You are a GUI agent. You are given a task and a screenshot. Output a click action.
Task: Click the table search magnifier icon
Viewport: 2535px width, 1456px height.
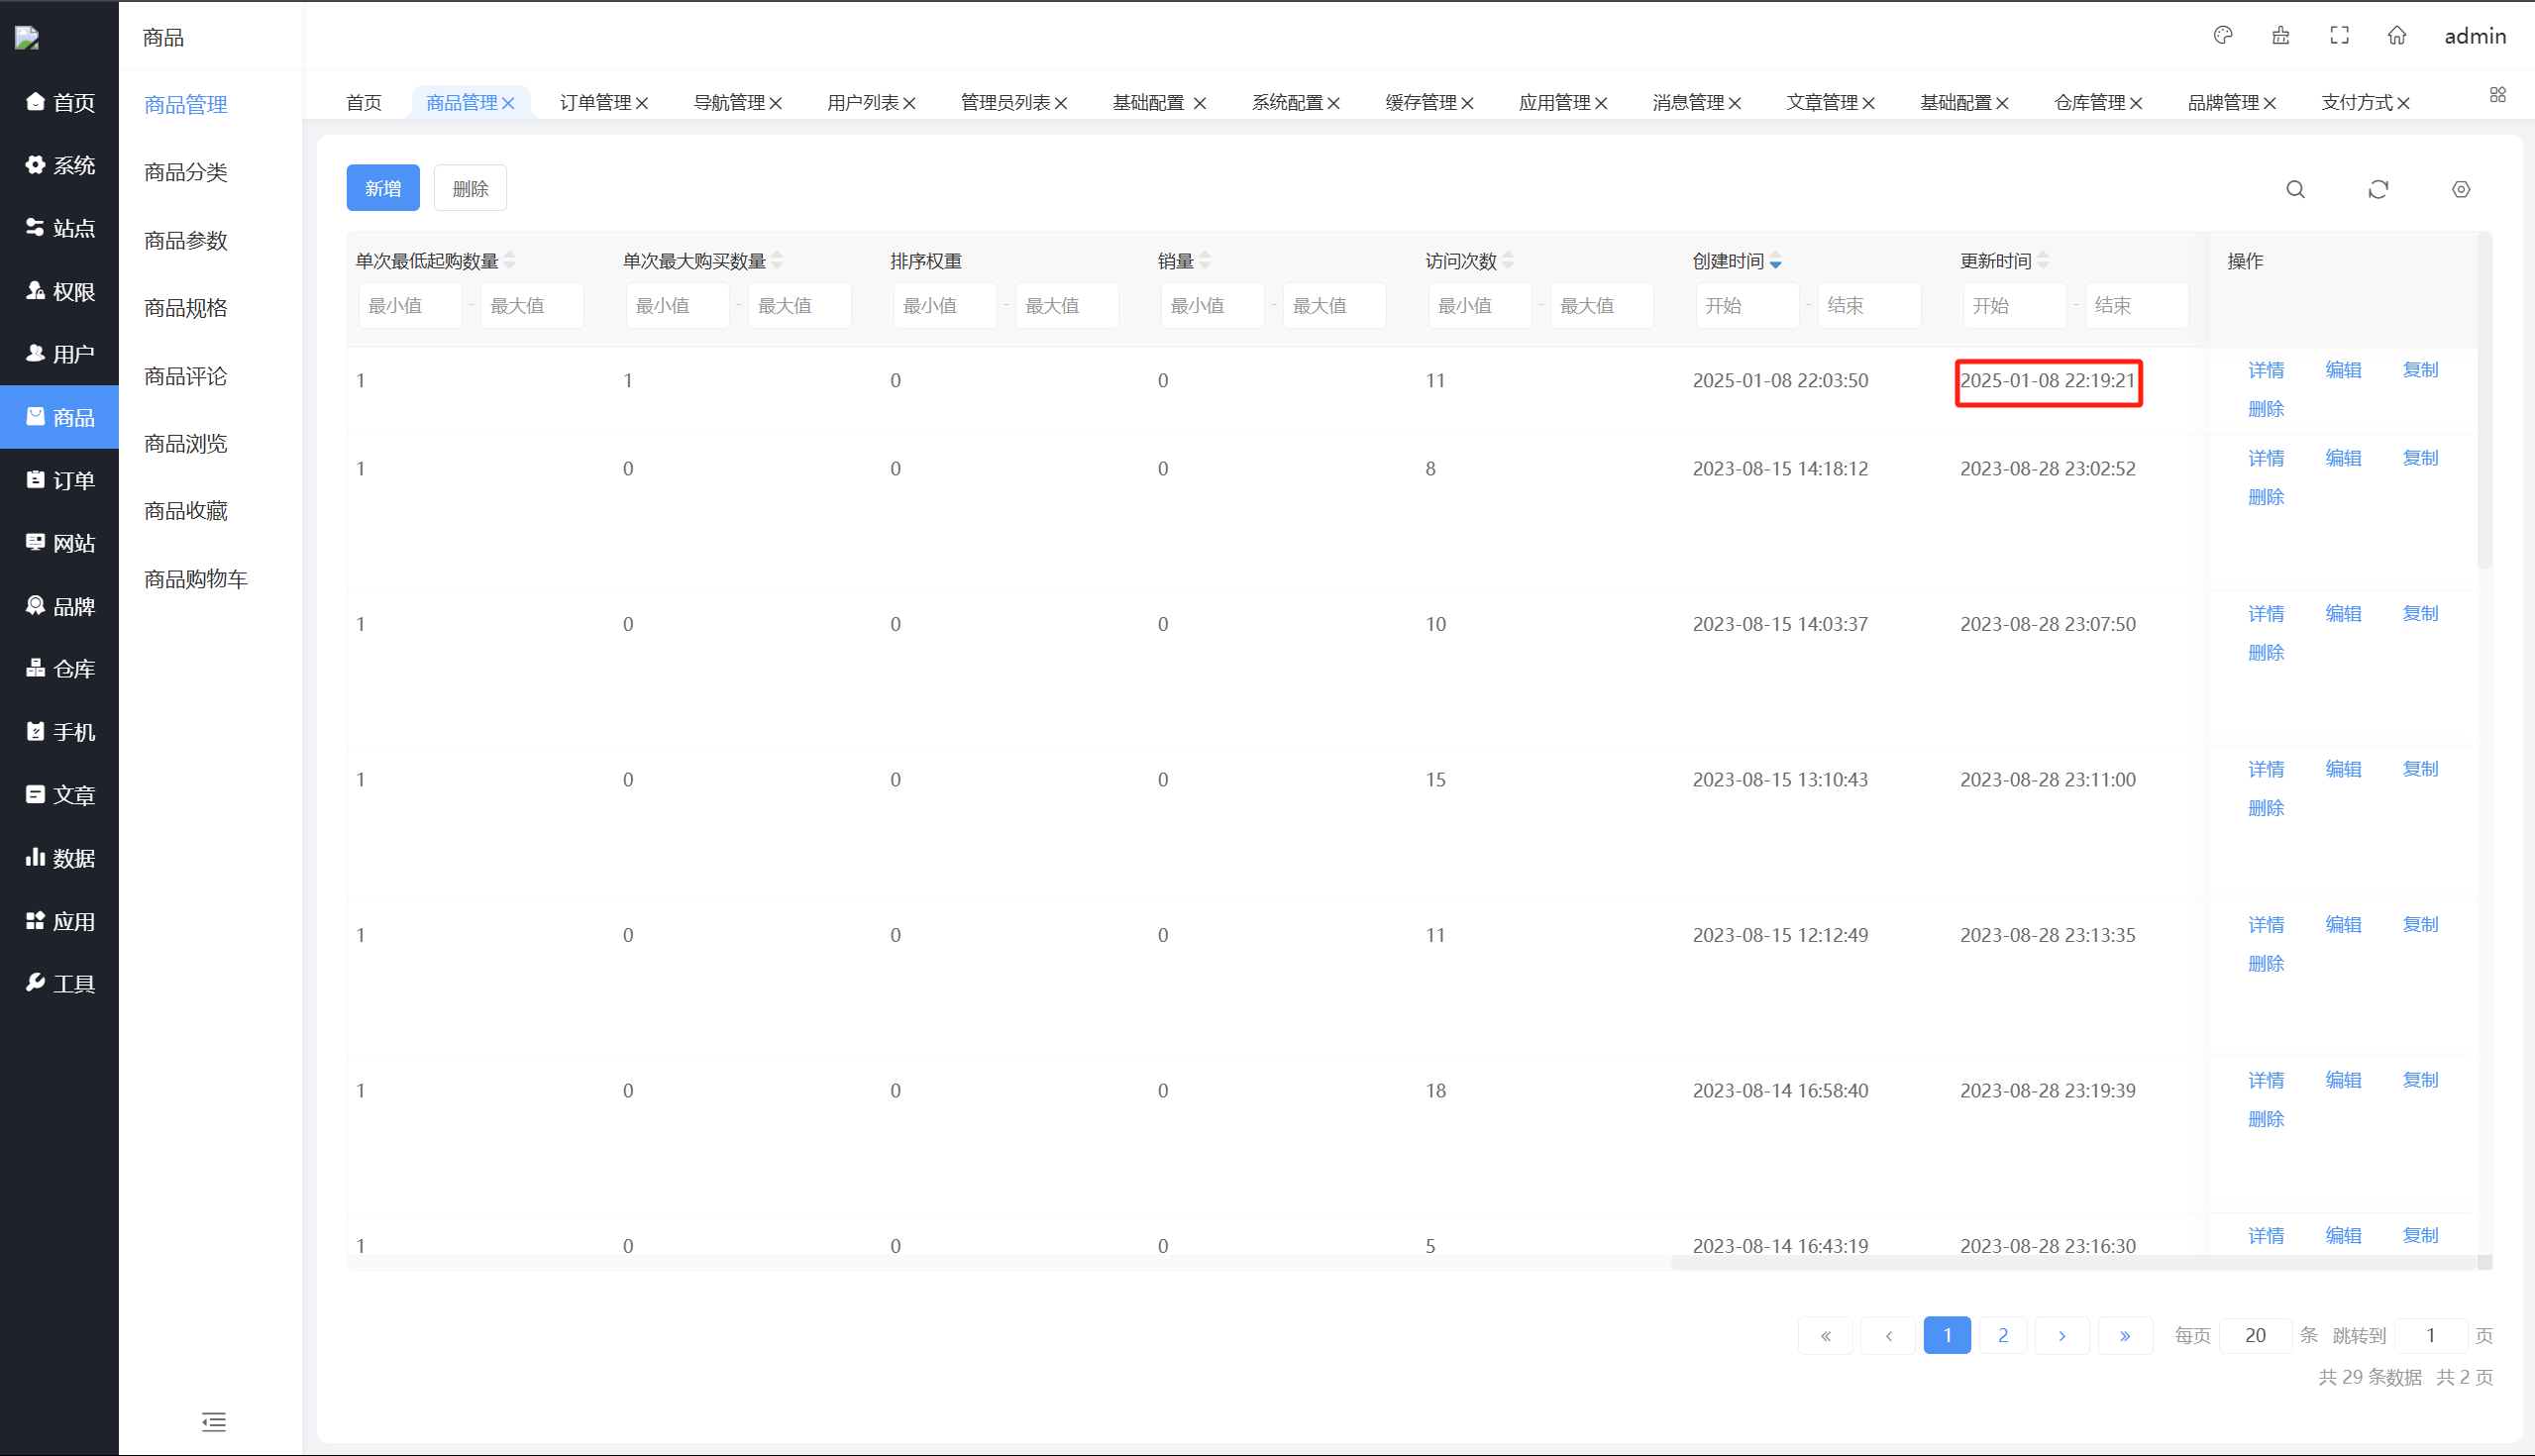tap(2295, 189)
